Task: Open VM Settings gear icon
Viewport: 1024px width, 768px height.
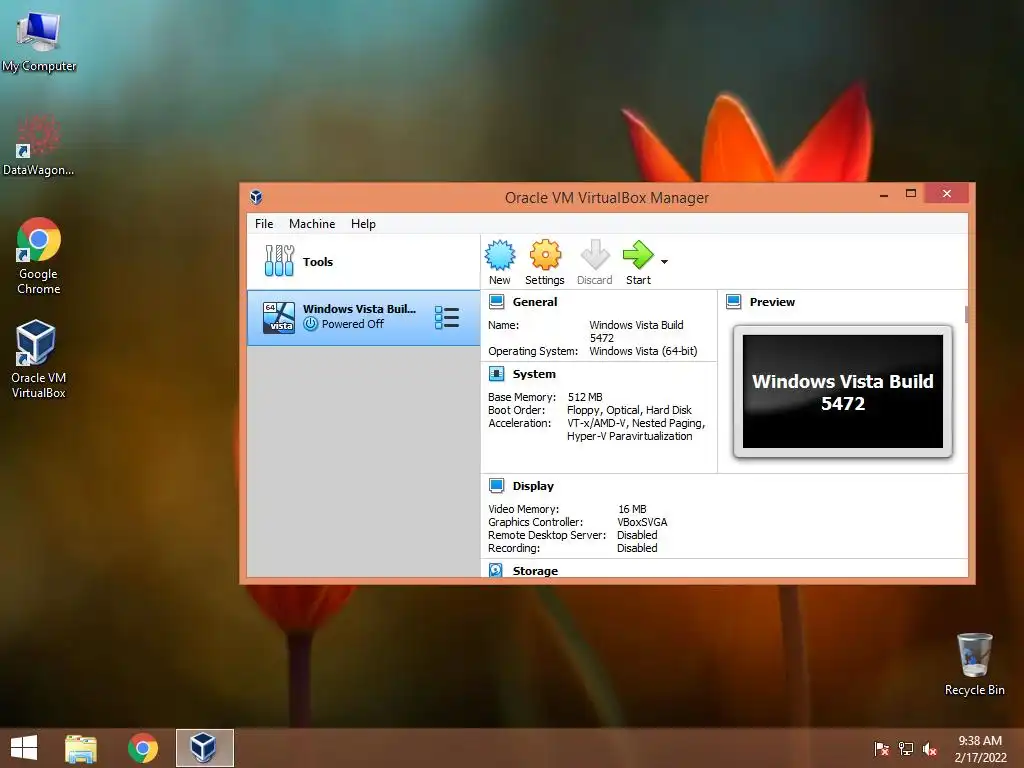Action: 545,255
